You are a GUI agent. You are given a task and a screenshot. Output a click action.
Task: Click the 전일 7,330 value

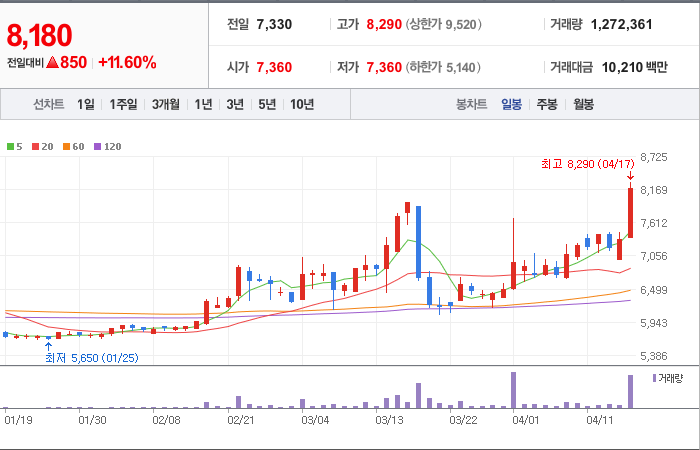[274, 24]
